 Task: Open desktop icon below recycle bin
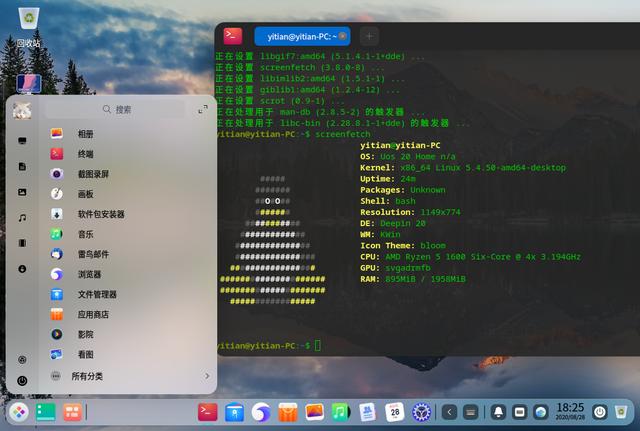point(29,83)
